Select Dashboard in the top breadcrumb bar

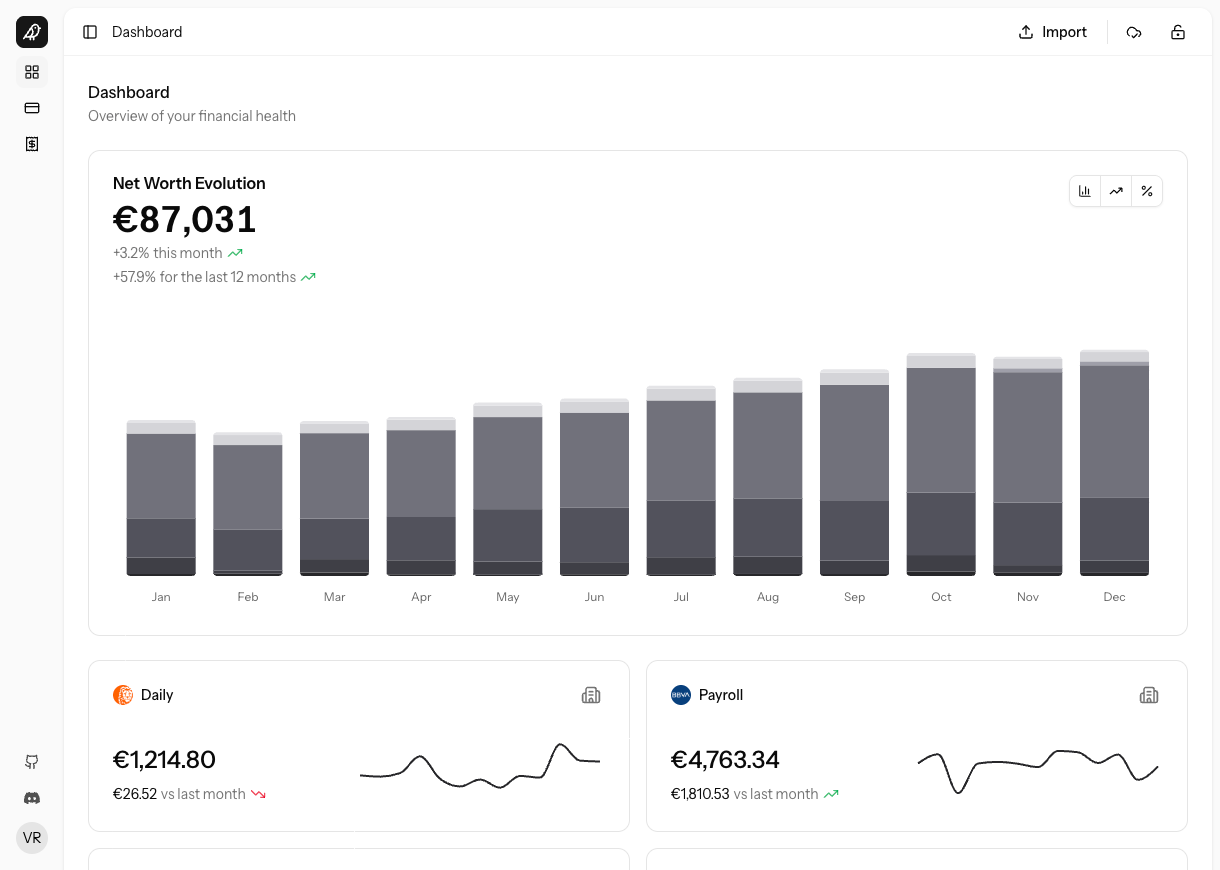coord(147,31)
